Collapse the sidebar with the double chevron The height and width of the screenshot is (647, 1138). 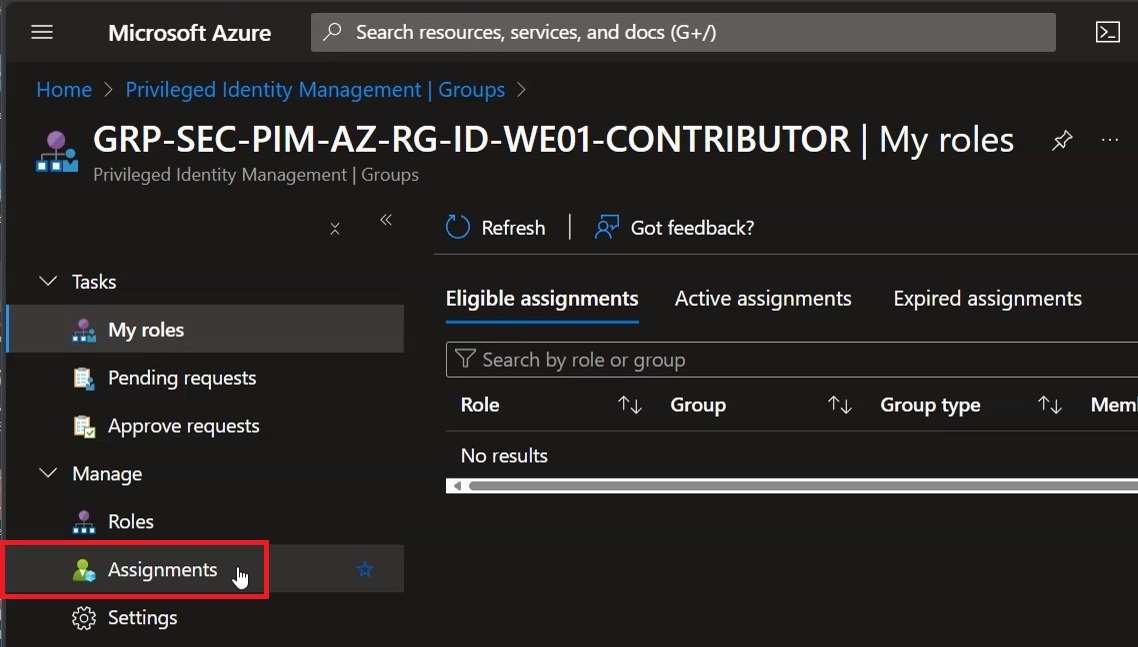(386, 220)
